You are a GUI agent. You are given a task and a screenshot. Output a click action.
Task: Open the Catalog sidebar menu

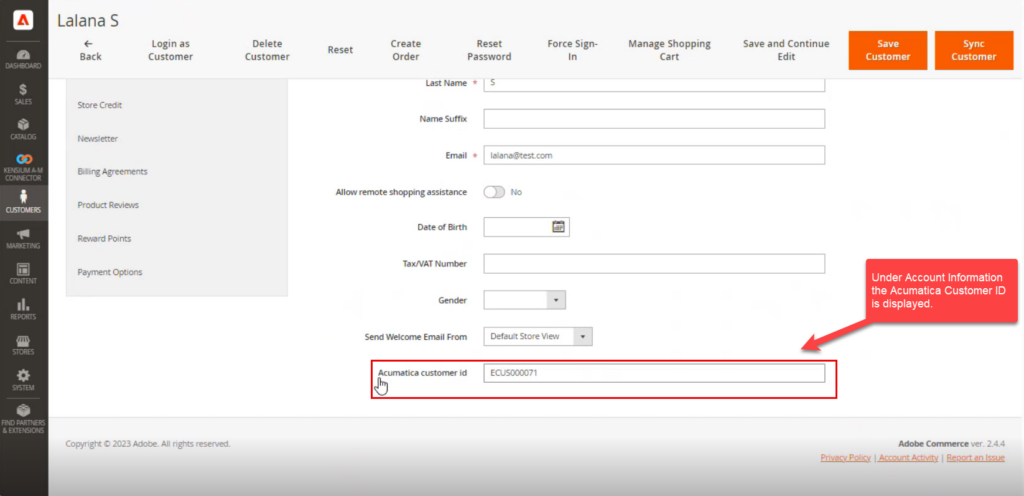tap(24, 129)
